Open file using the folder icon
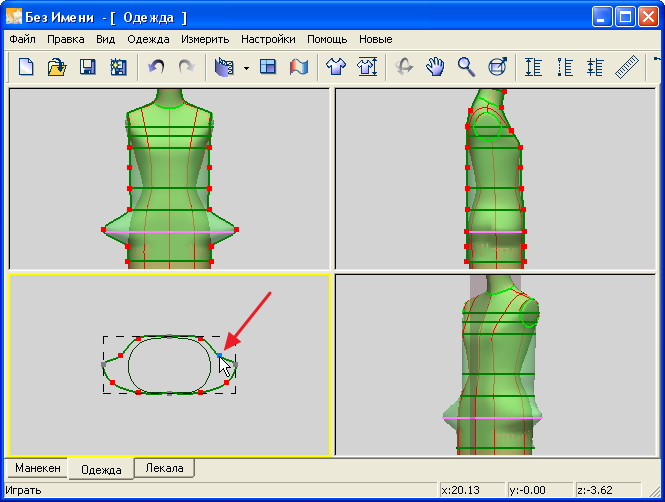 pos(57,67)
